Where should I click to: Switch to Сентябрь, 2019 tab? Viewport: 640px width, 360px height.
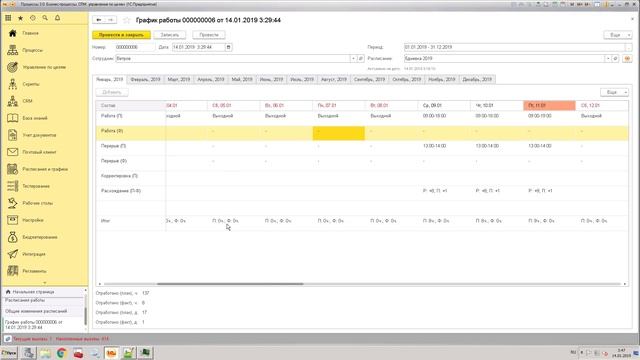369,80
